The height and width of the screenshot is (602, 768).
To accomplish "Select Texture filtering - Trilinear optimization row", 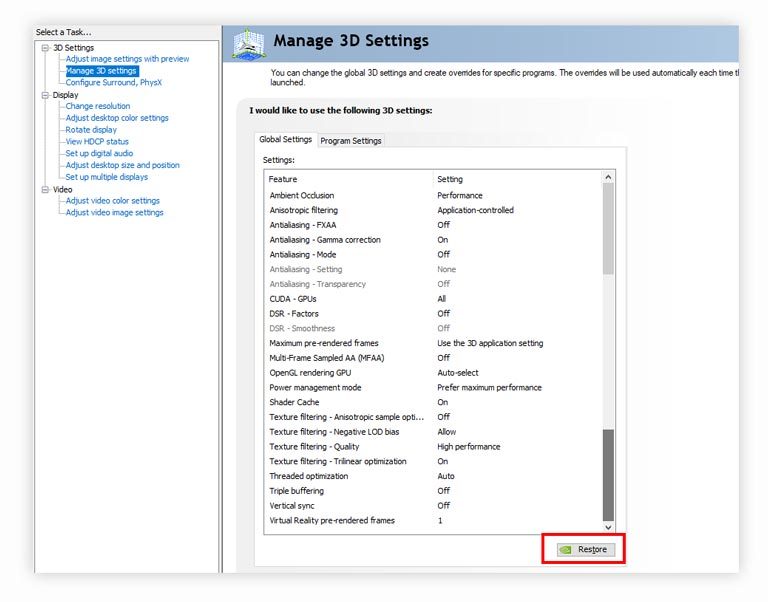I will 433,461.
